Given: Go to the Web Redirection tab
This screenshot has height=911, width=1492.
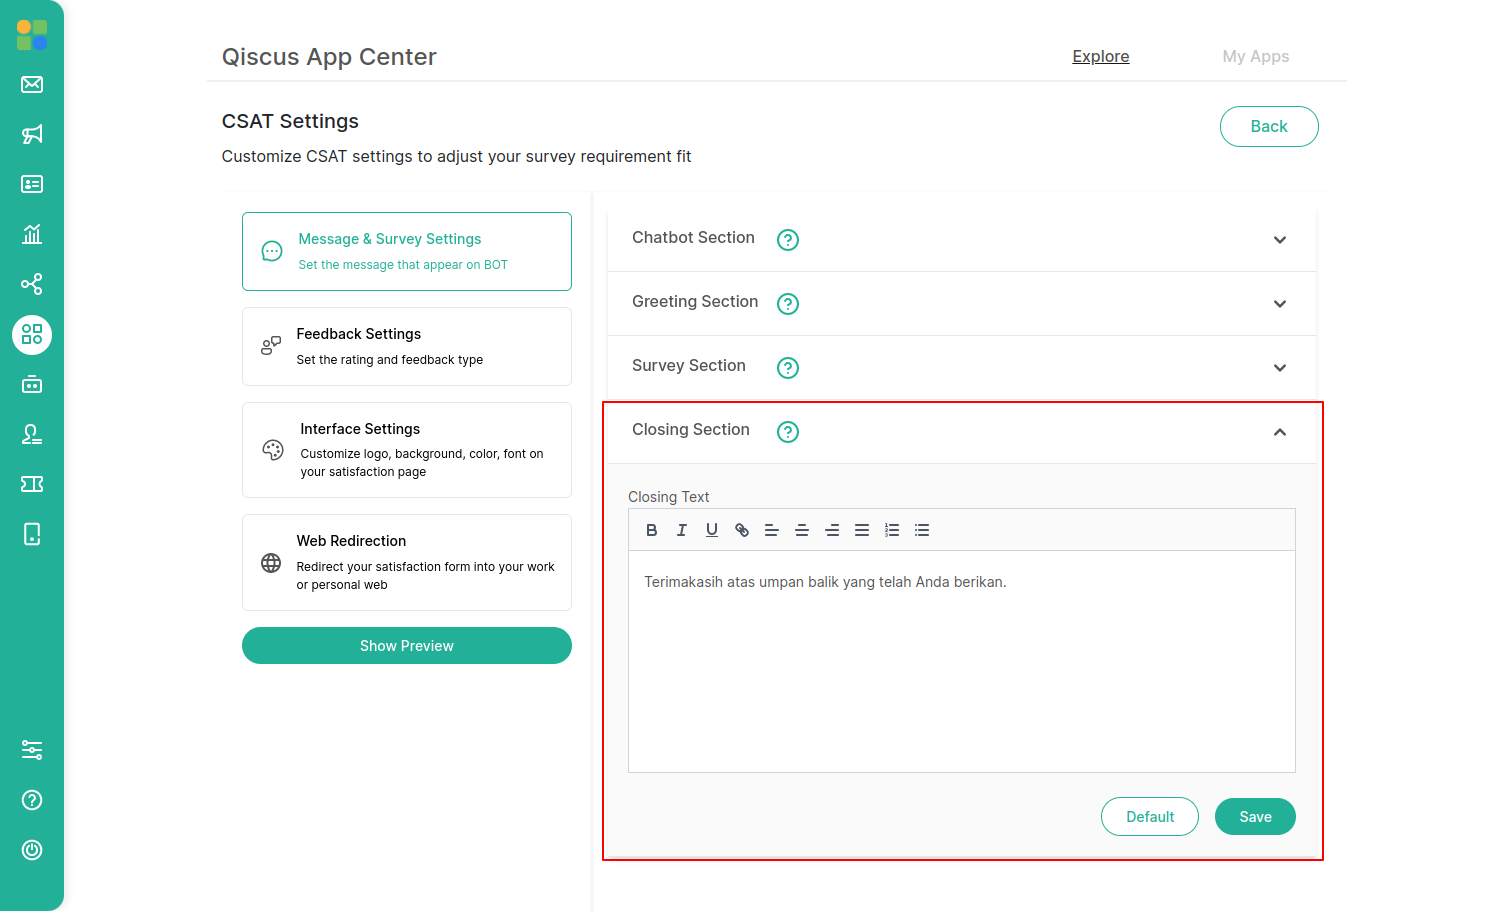Looking at the screenshot, I should [406, 562].
